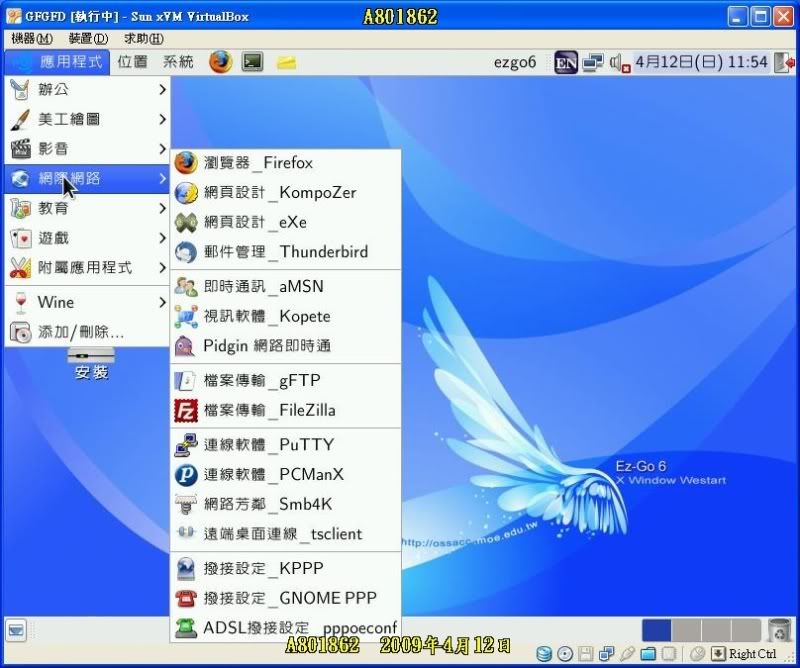
Task: Expand the 辦公 submenu arrow
Action: coord(162,90)
